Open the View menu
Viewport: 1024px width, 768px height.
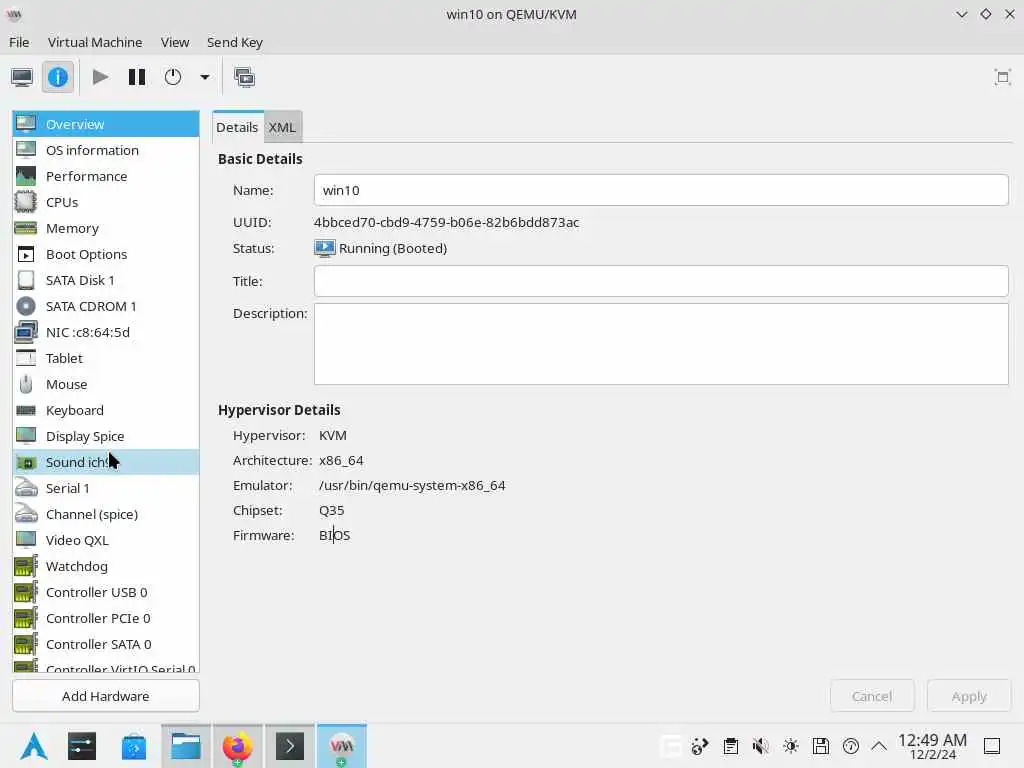175,42
